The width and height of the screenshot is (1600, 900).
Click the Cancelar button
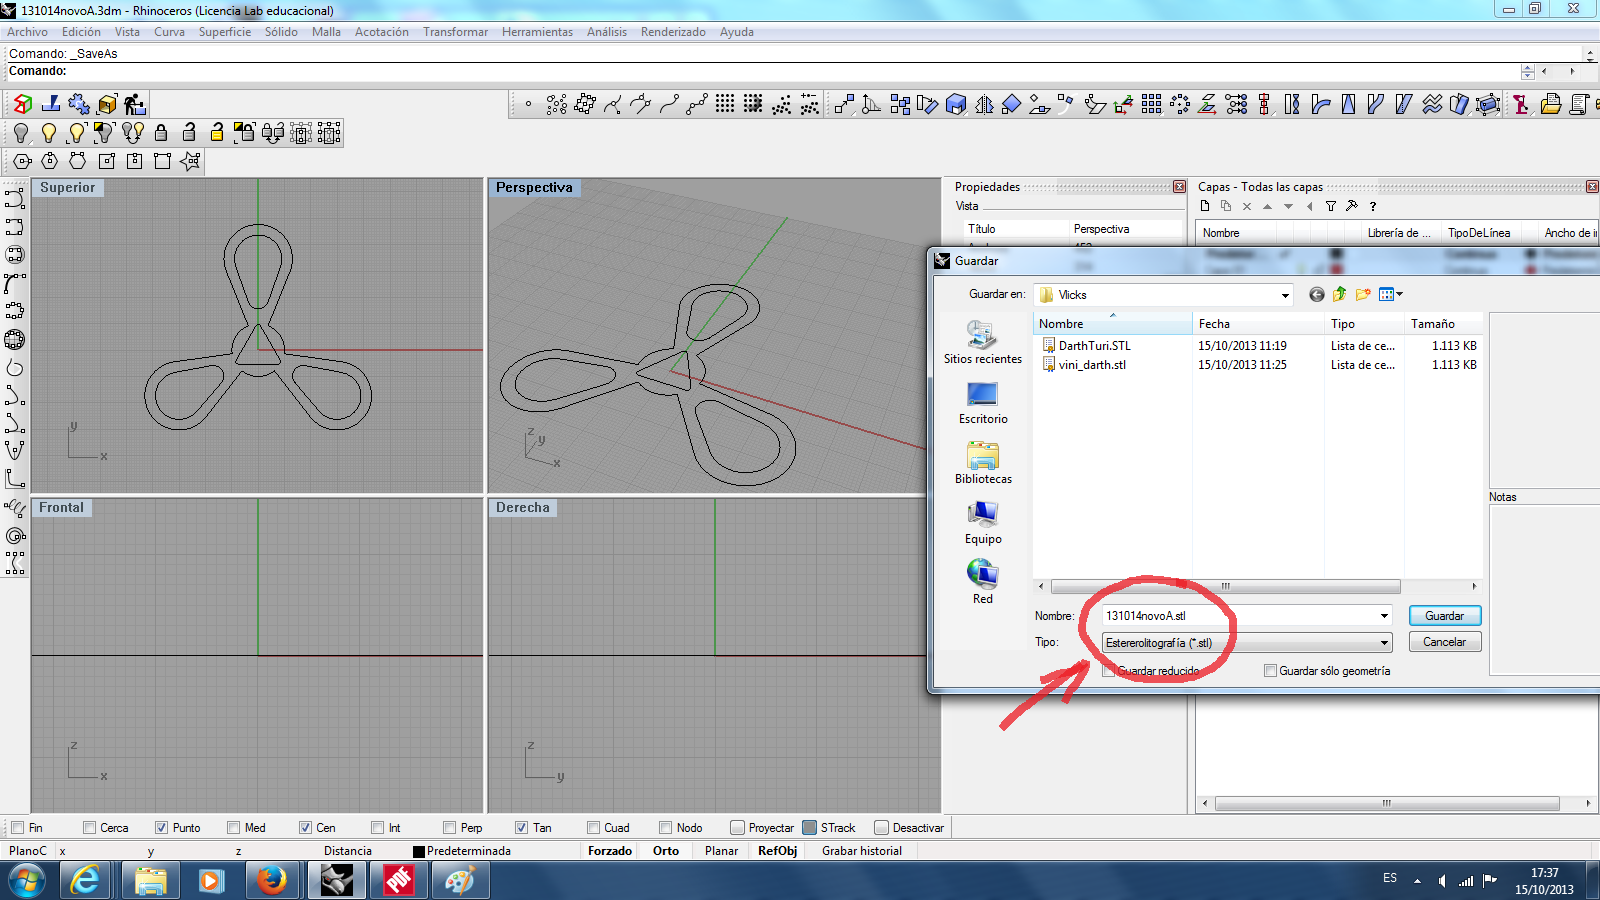pos(1445,642)
